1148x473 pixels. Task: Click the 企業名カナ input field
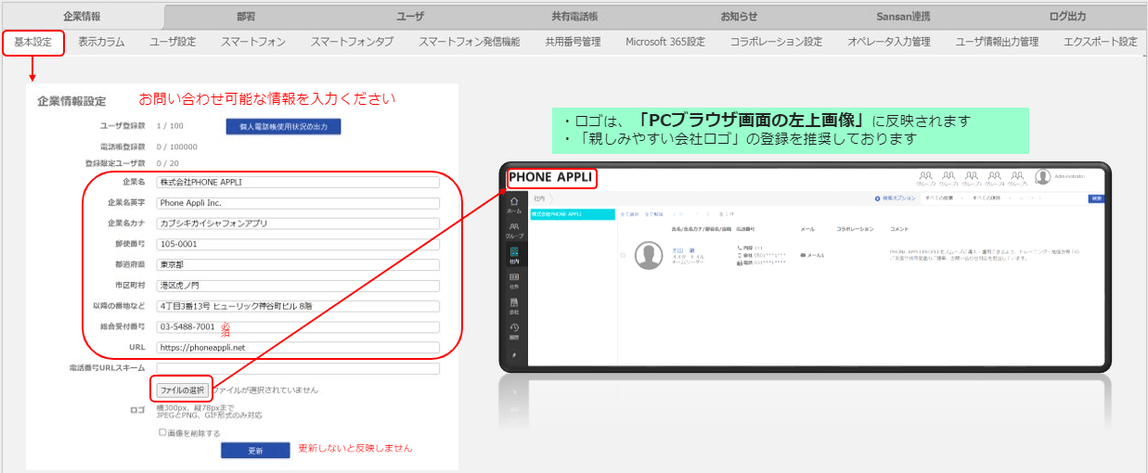(298, 223)
